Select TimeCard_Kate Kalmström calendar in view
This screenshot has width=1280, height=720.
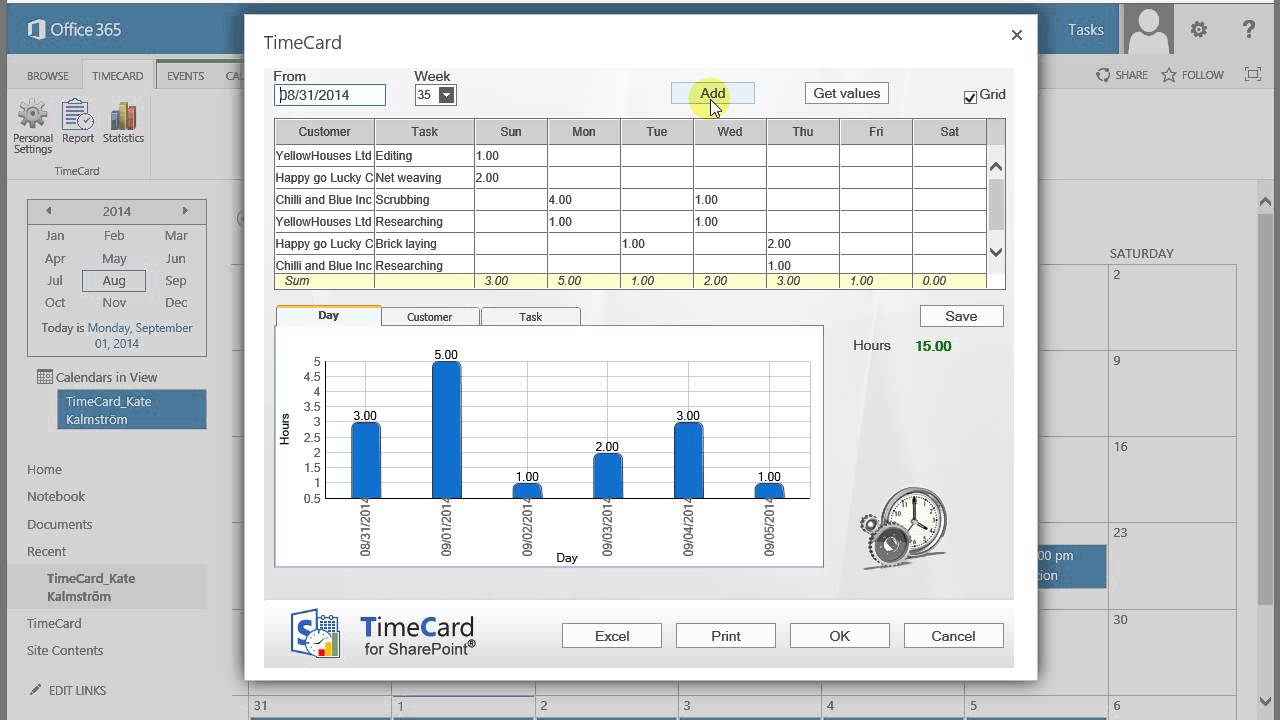click(x=132, y=410)
